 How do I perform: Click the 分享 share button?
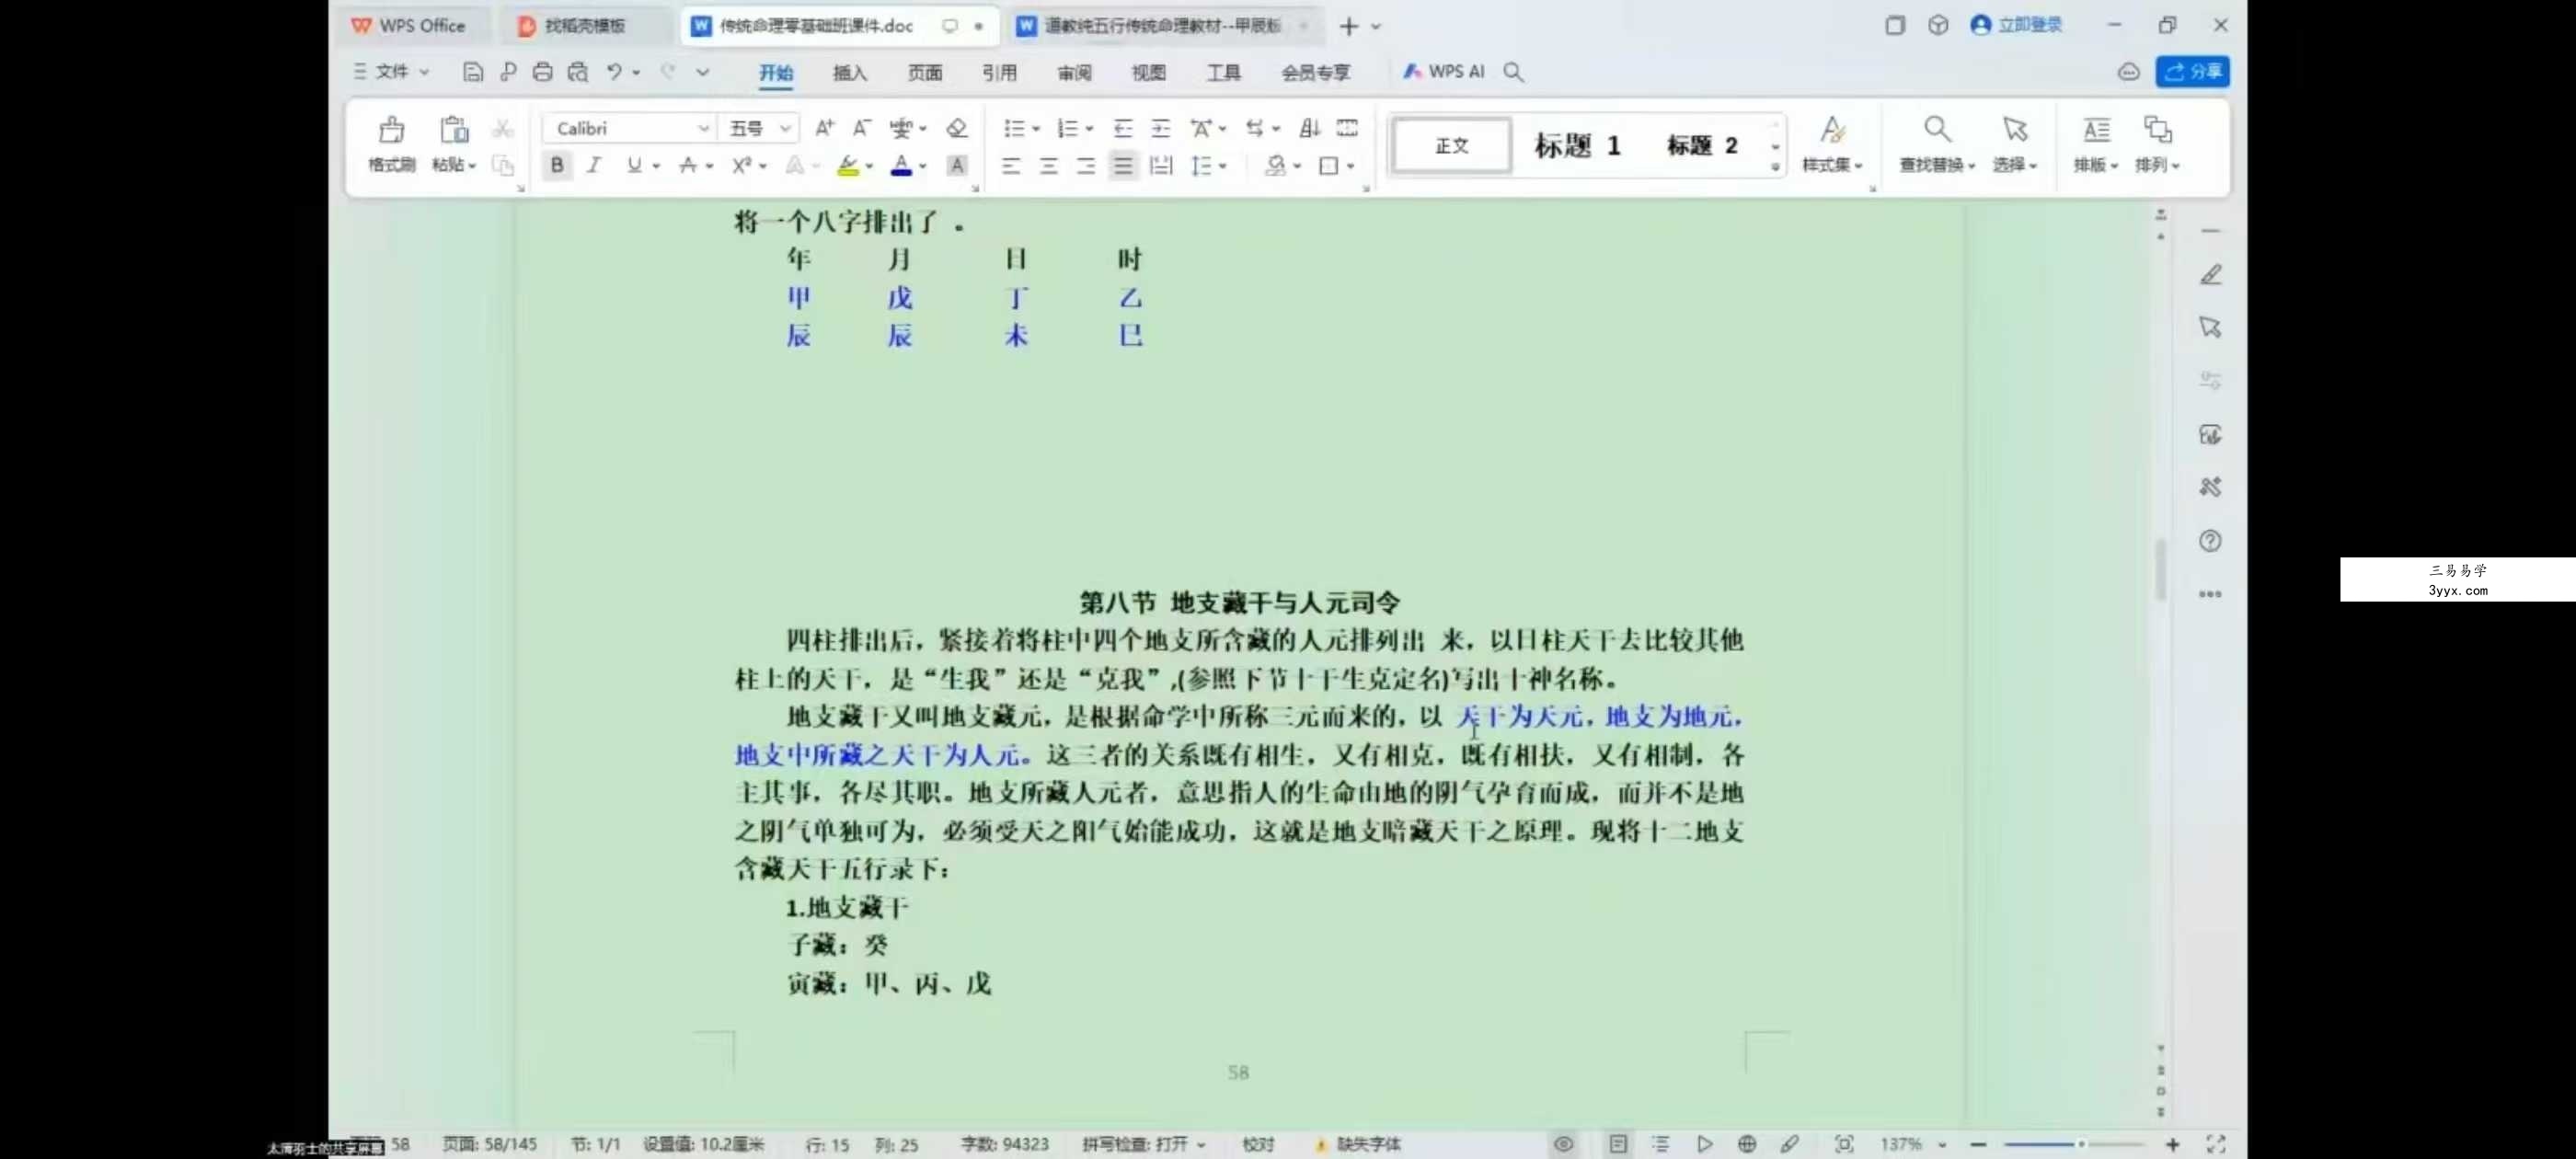2192,72
